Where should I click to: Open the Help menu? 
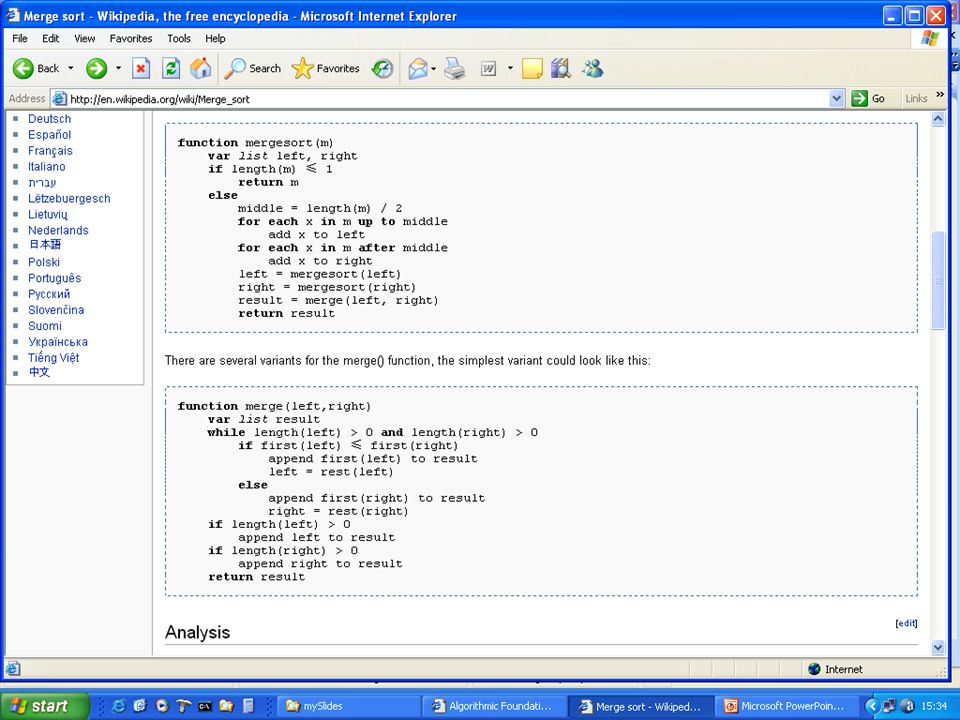[x=215, y=38]
